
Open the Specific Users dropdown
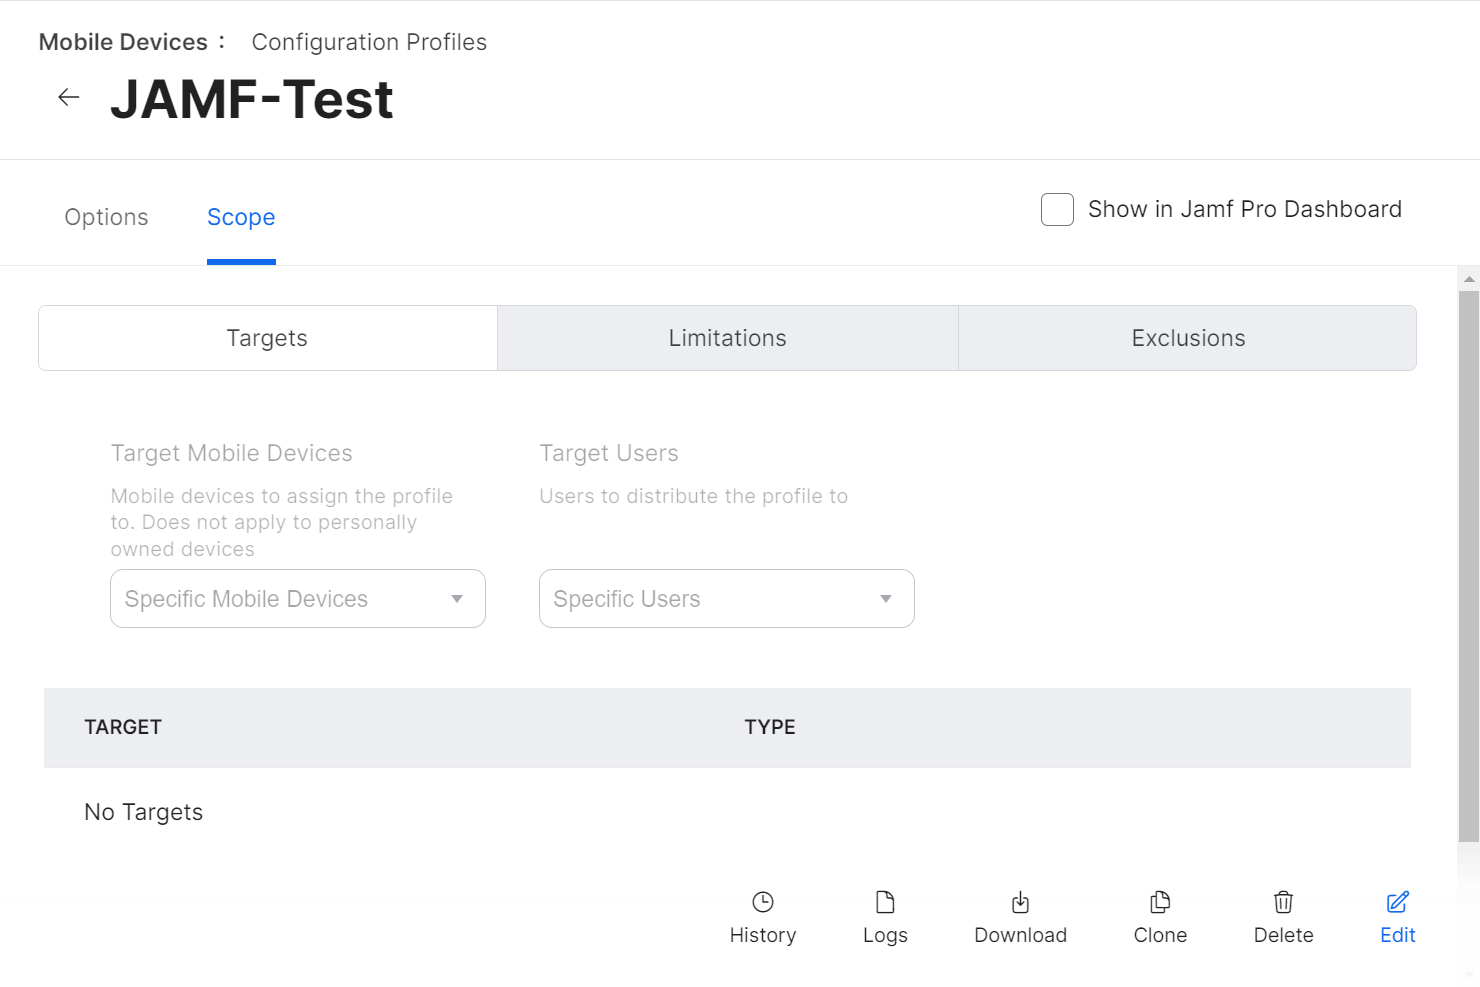click(x=726, y=599)
